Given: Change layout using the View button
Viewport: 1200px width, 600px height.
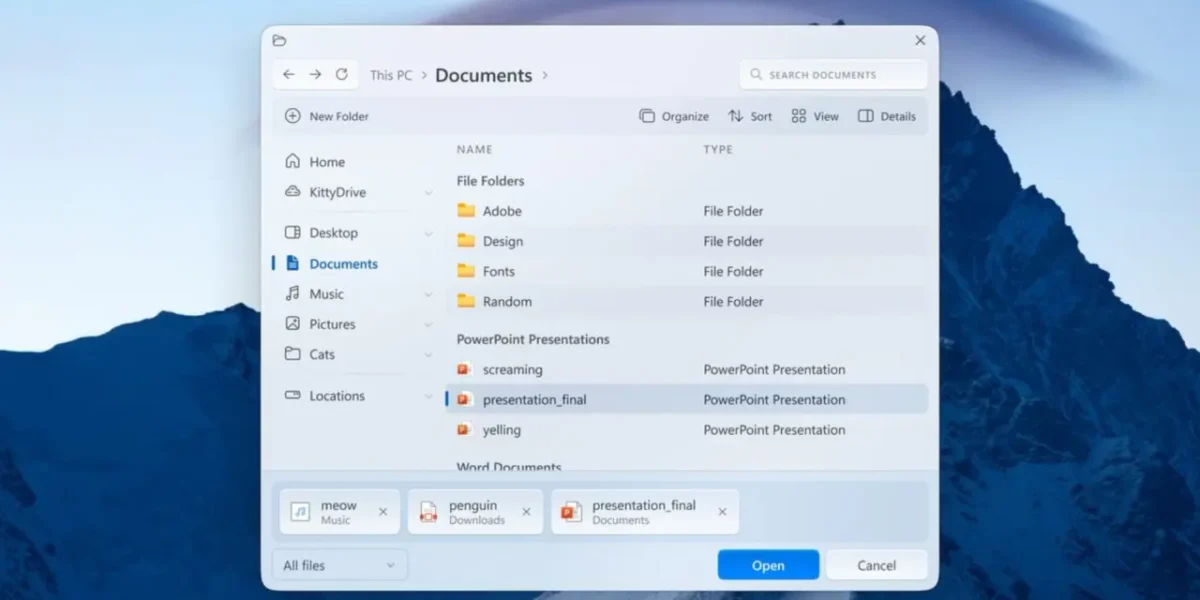Looking at the screenshot, I should pyautogui.click(x=815, y=116).
